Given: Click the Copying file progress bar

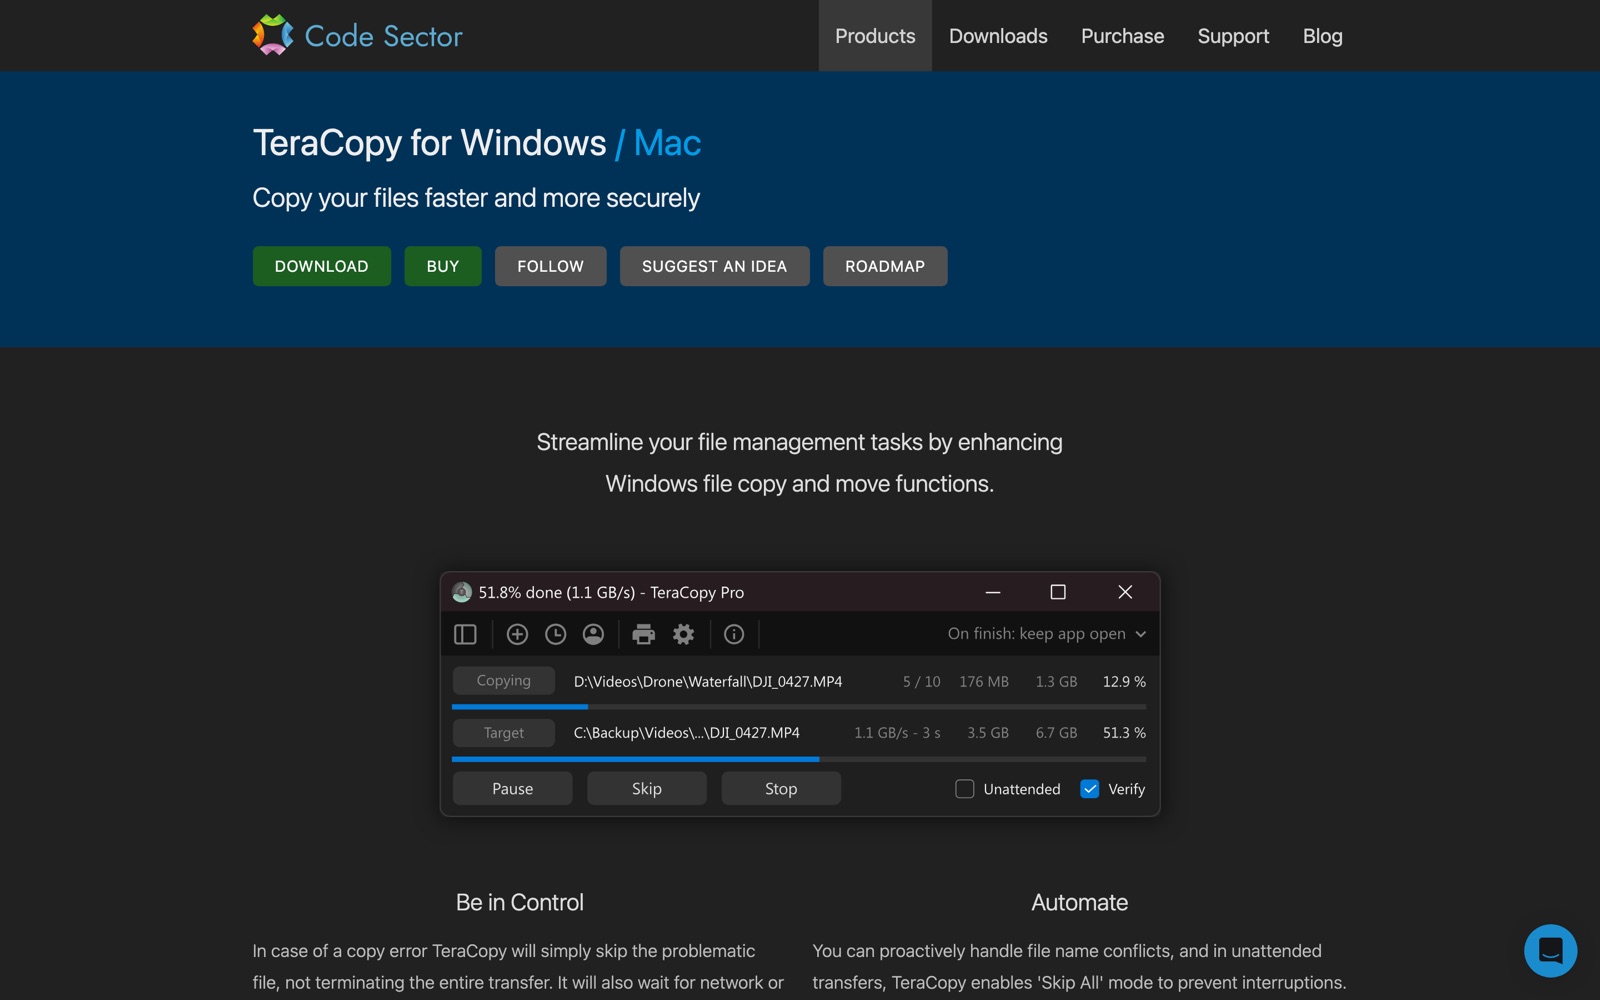Looking at the screenshot, I should 799,707.
